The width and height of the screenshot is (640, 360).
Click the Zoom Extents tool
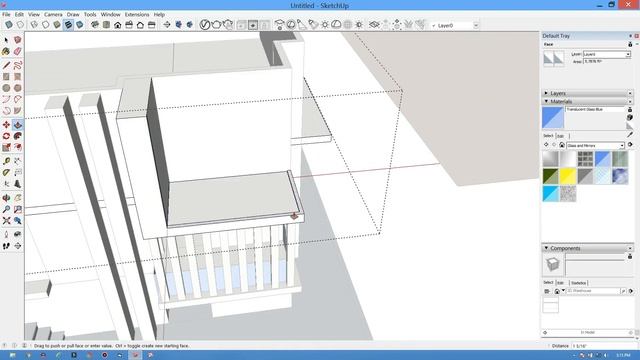6,221
